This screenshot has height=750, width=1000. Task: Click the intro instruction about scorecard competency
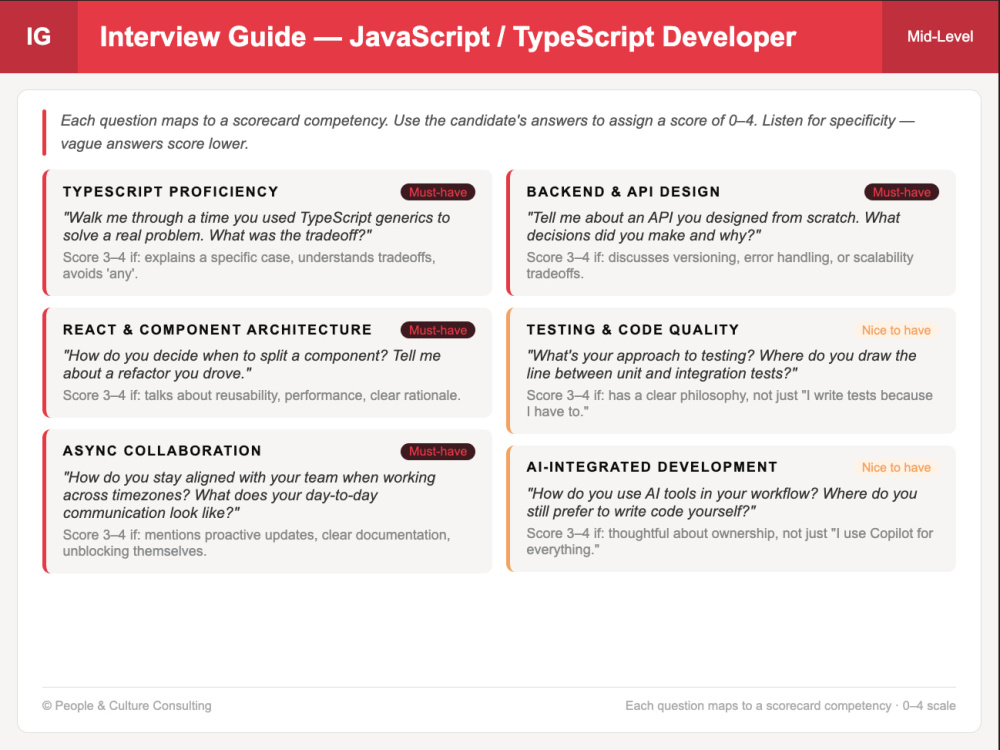[x=488, y=132]
